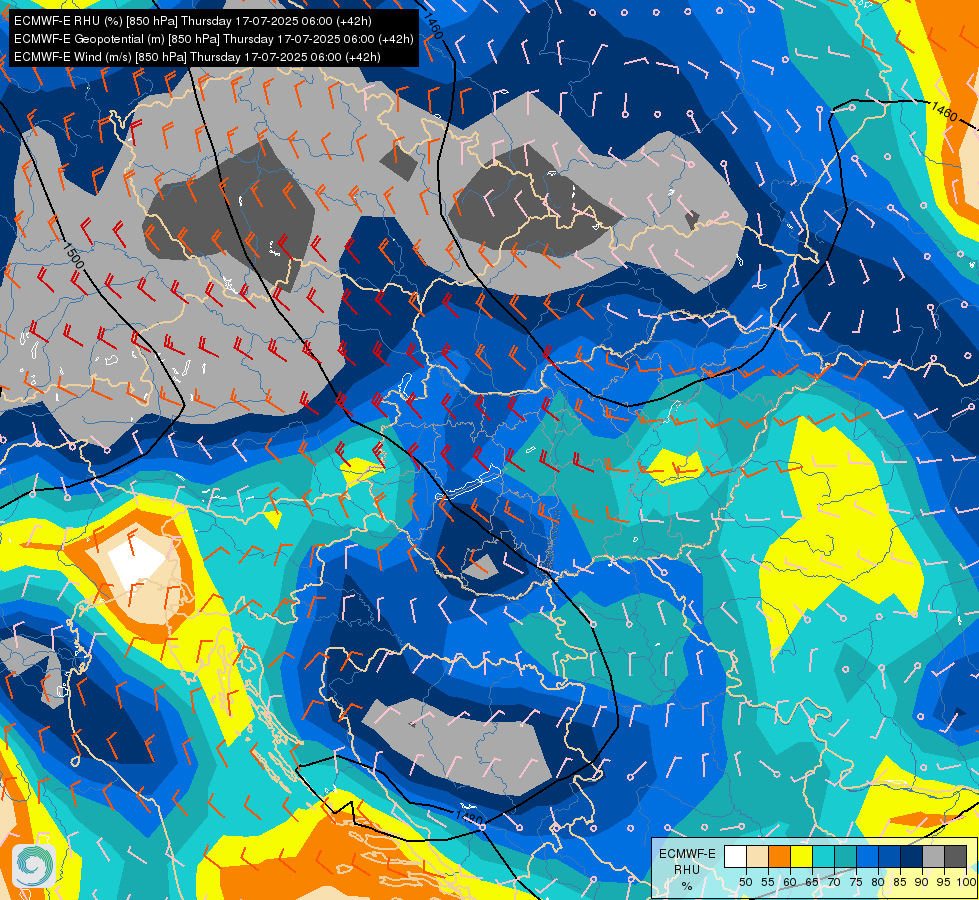Click the 1500 geopotential contour label
979x900 pixels.
[73, 255]
